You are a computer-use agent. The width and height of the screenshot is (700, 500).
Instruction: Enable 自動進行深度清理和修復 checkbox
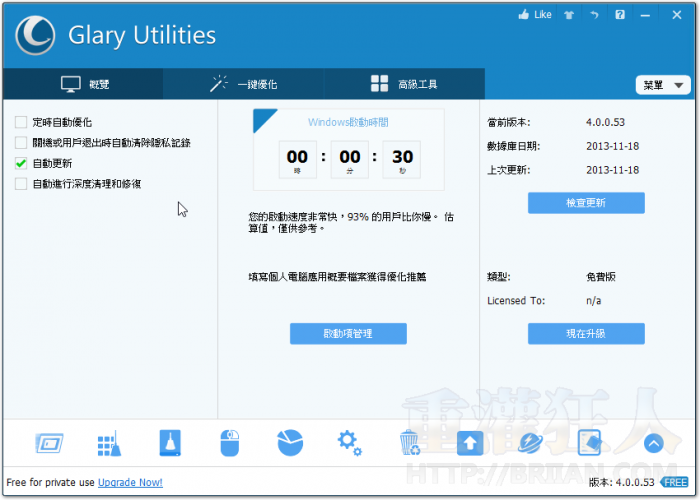[21, 183]
